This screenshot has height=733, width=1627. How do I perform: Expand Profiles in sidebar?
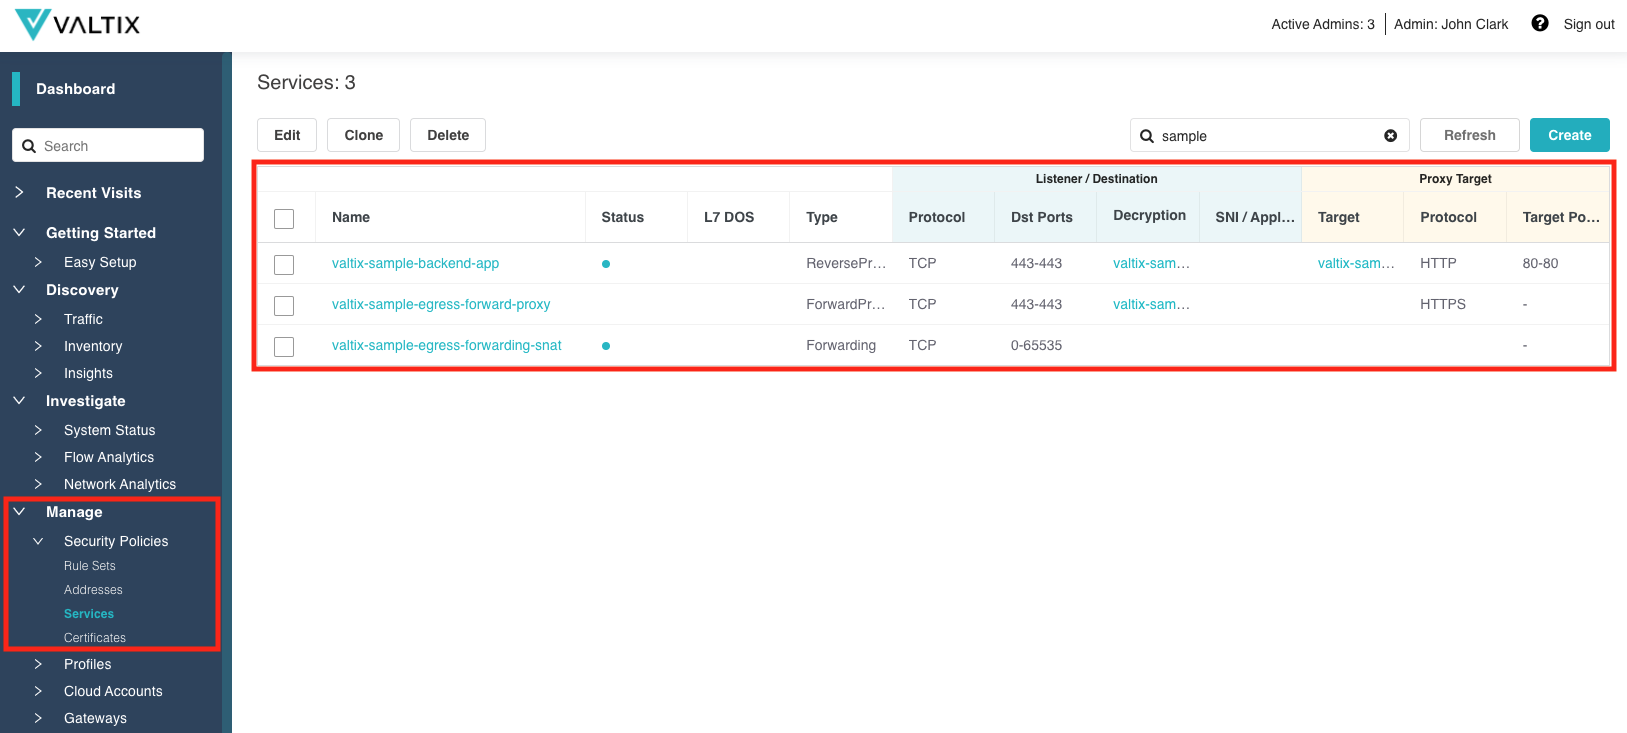38,664
